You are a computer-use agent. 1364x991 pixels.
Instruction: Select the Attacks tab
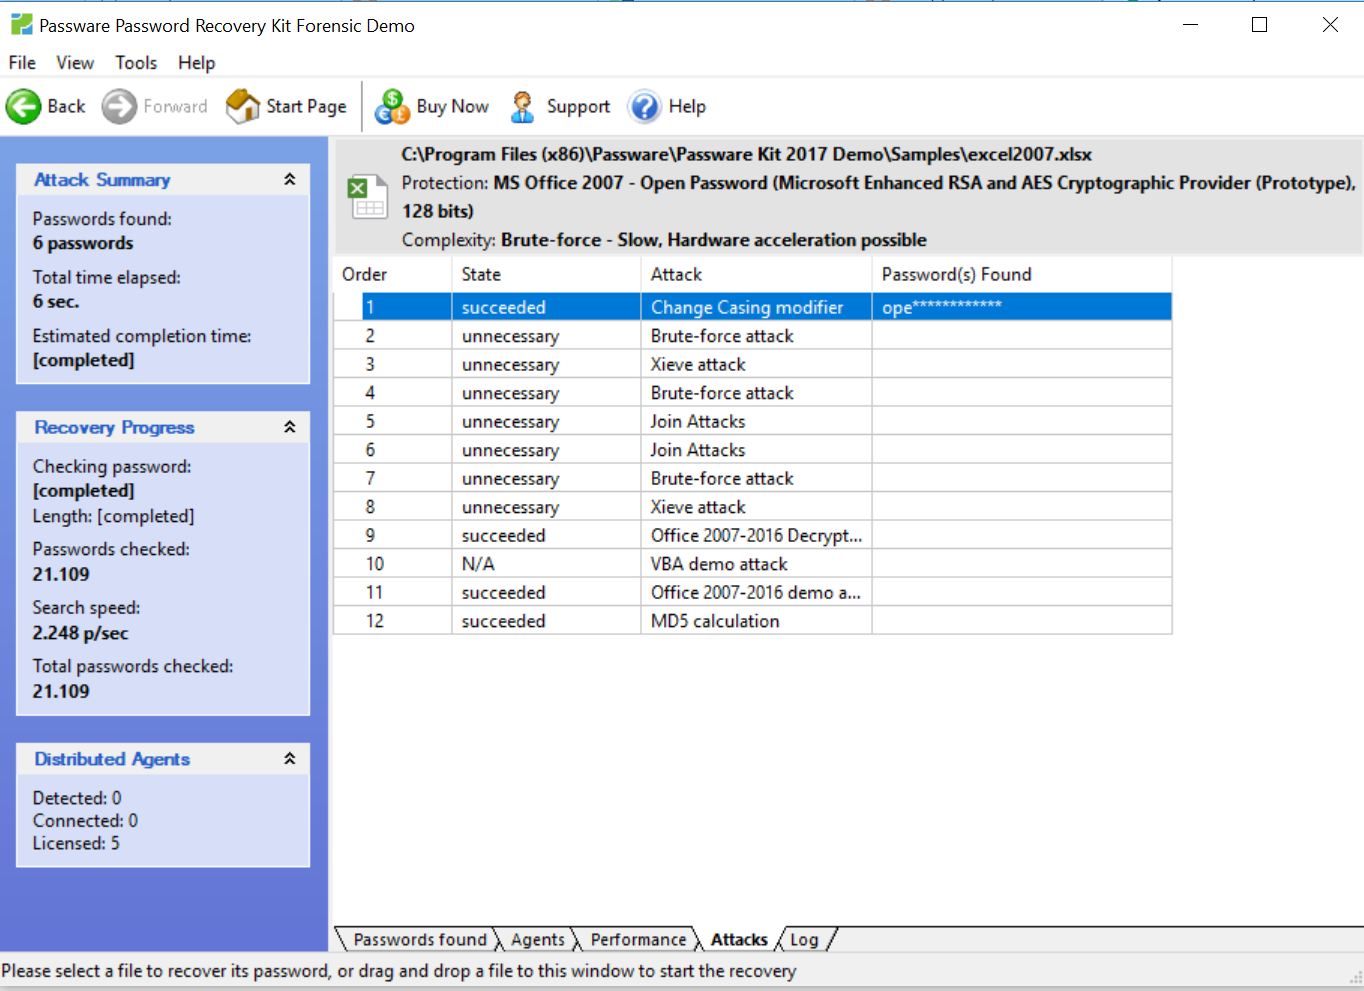[x=739, y=939]
